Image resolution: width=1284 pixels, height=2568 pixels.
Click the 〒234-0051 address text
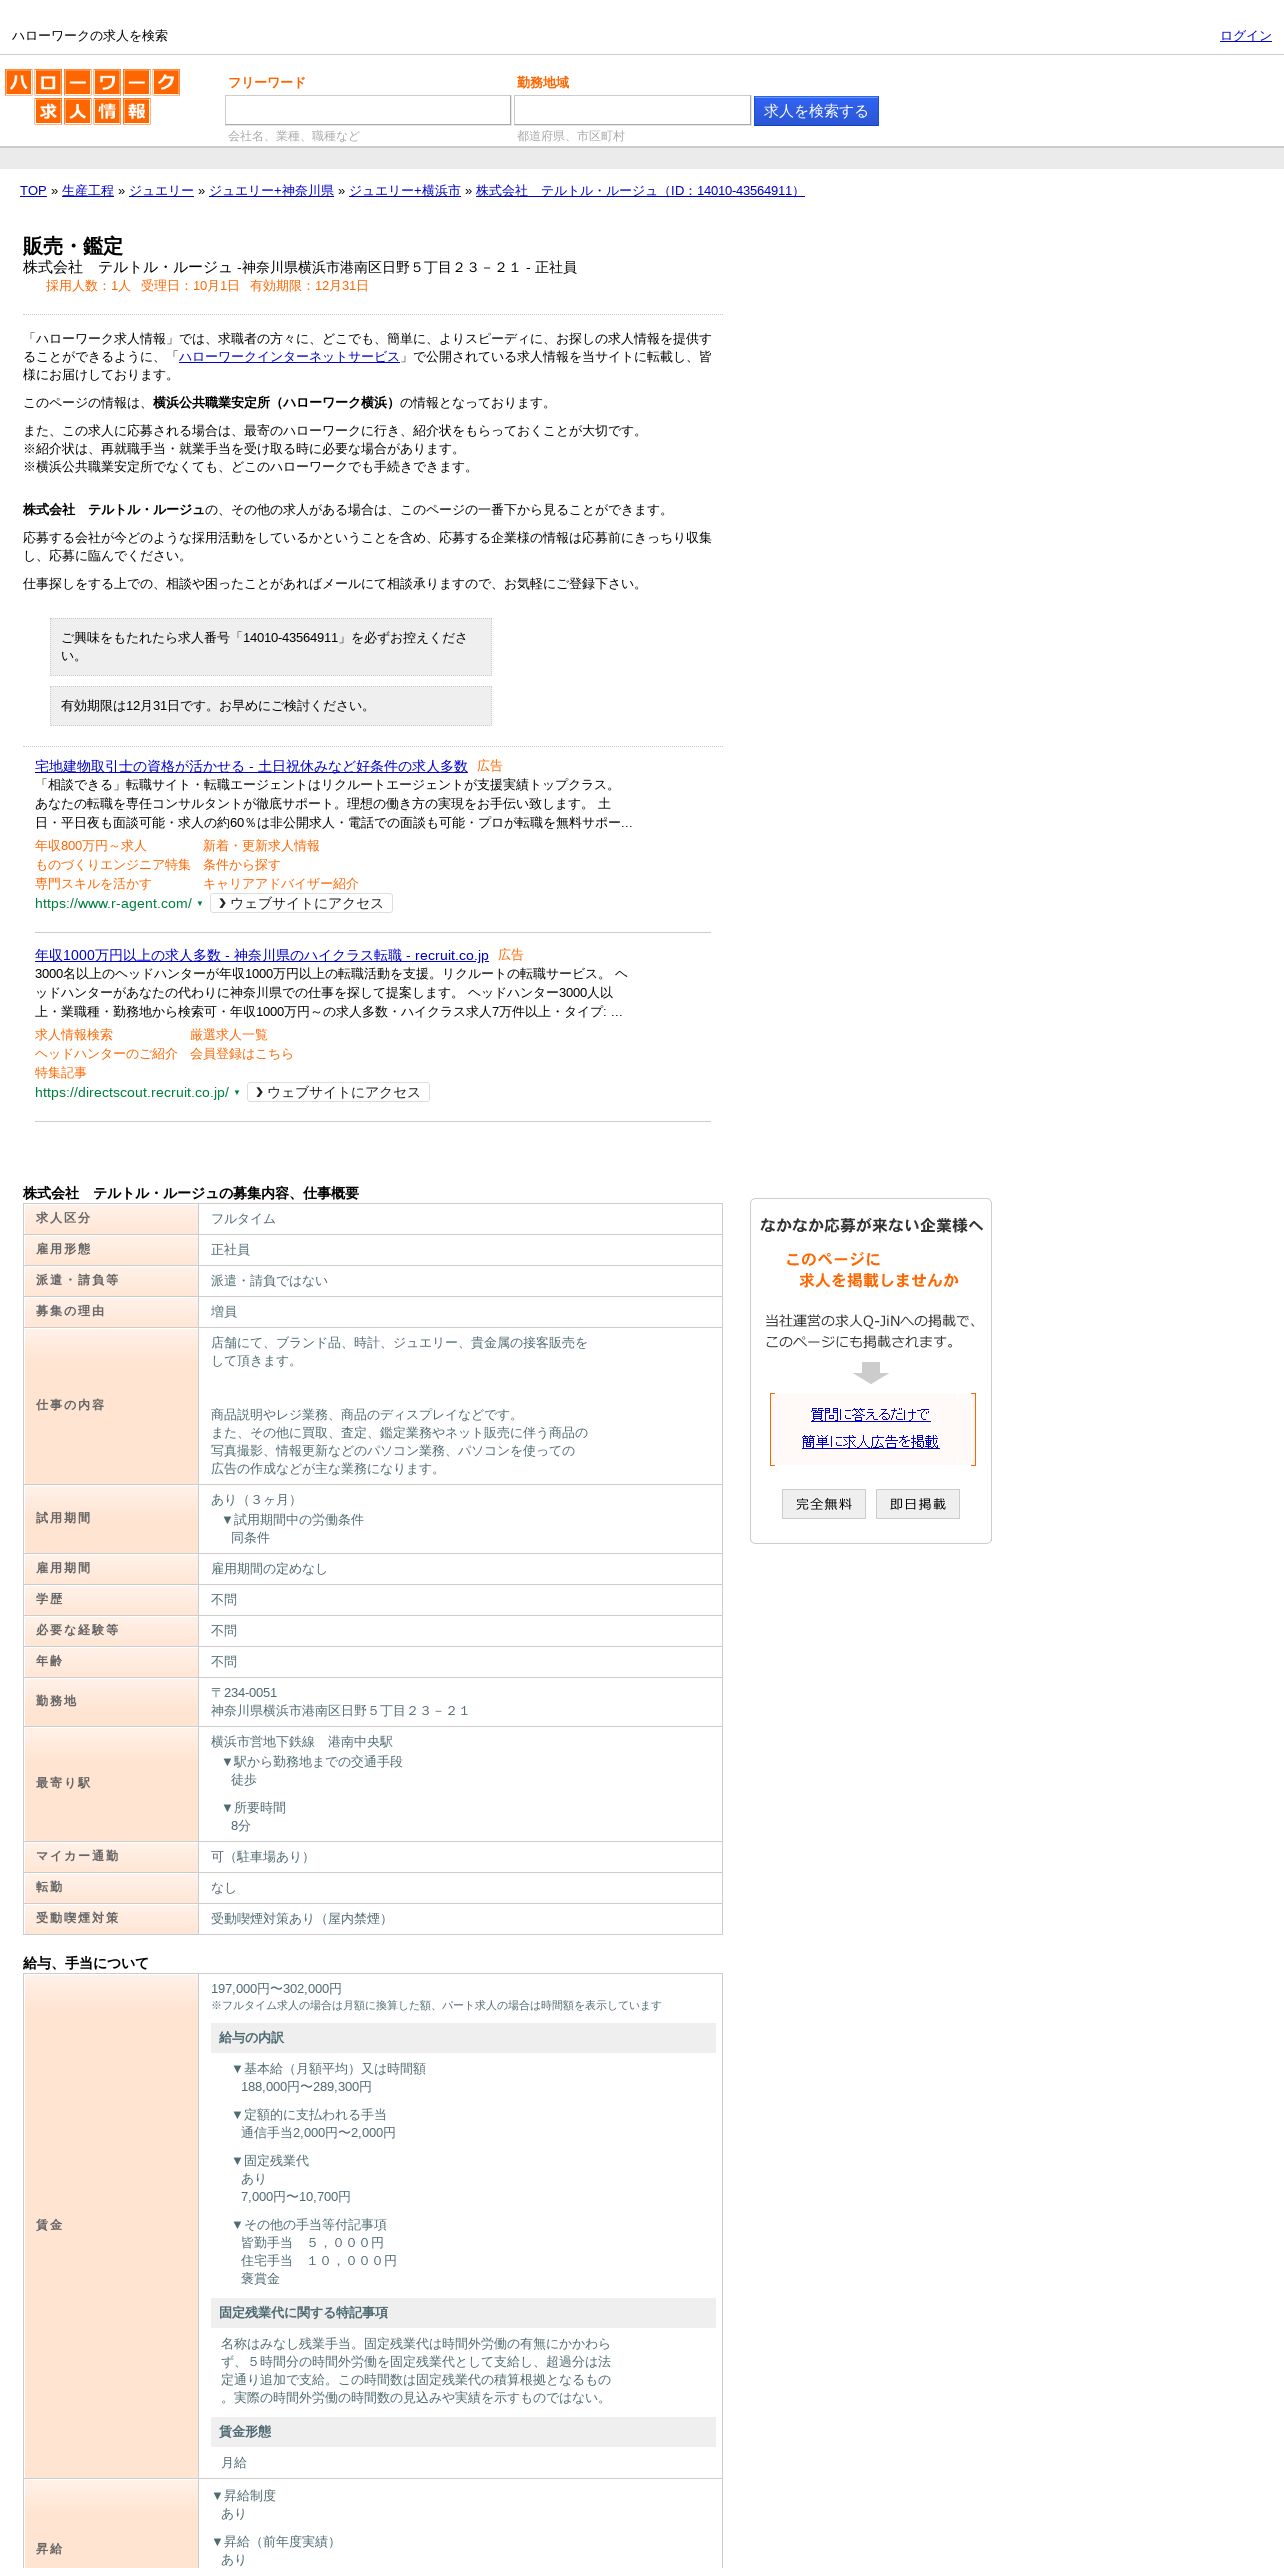pyautogui.click(x=244, y=1693)
